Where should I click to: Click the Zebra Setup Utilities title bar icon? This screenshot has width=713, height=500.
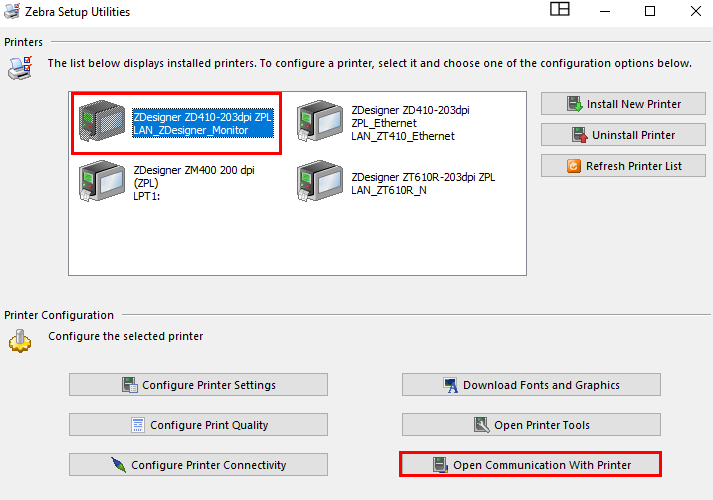pos(12,11)
